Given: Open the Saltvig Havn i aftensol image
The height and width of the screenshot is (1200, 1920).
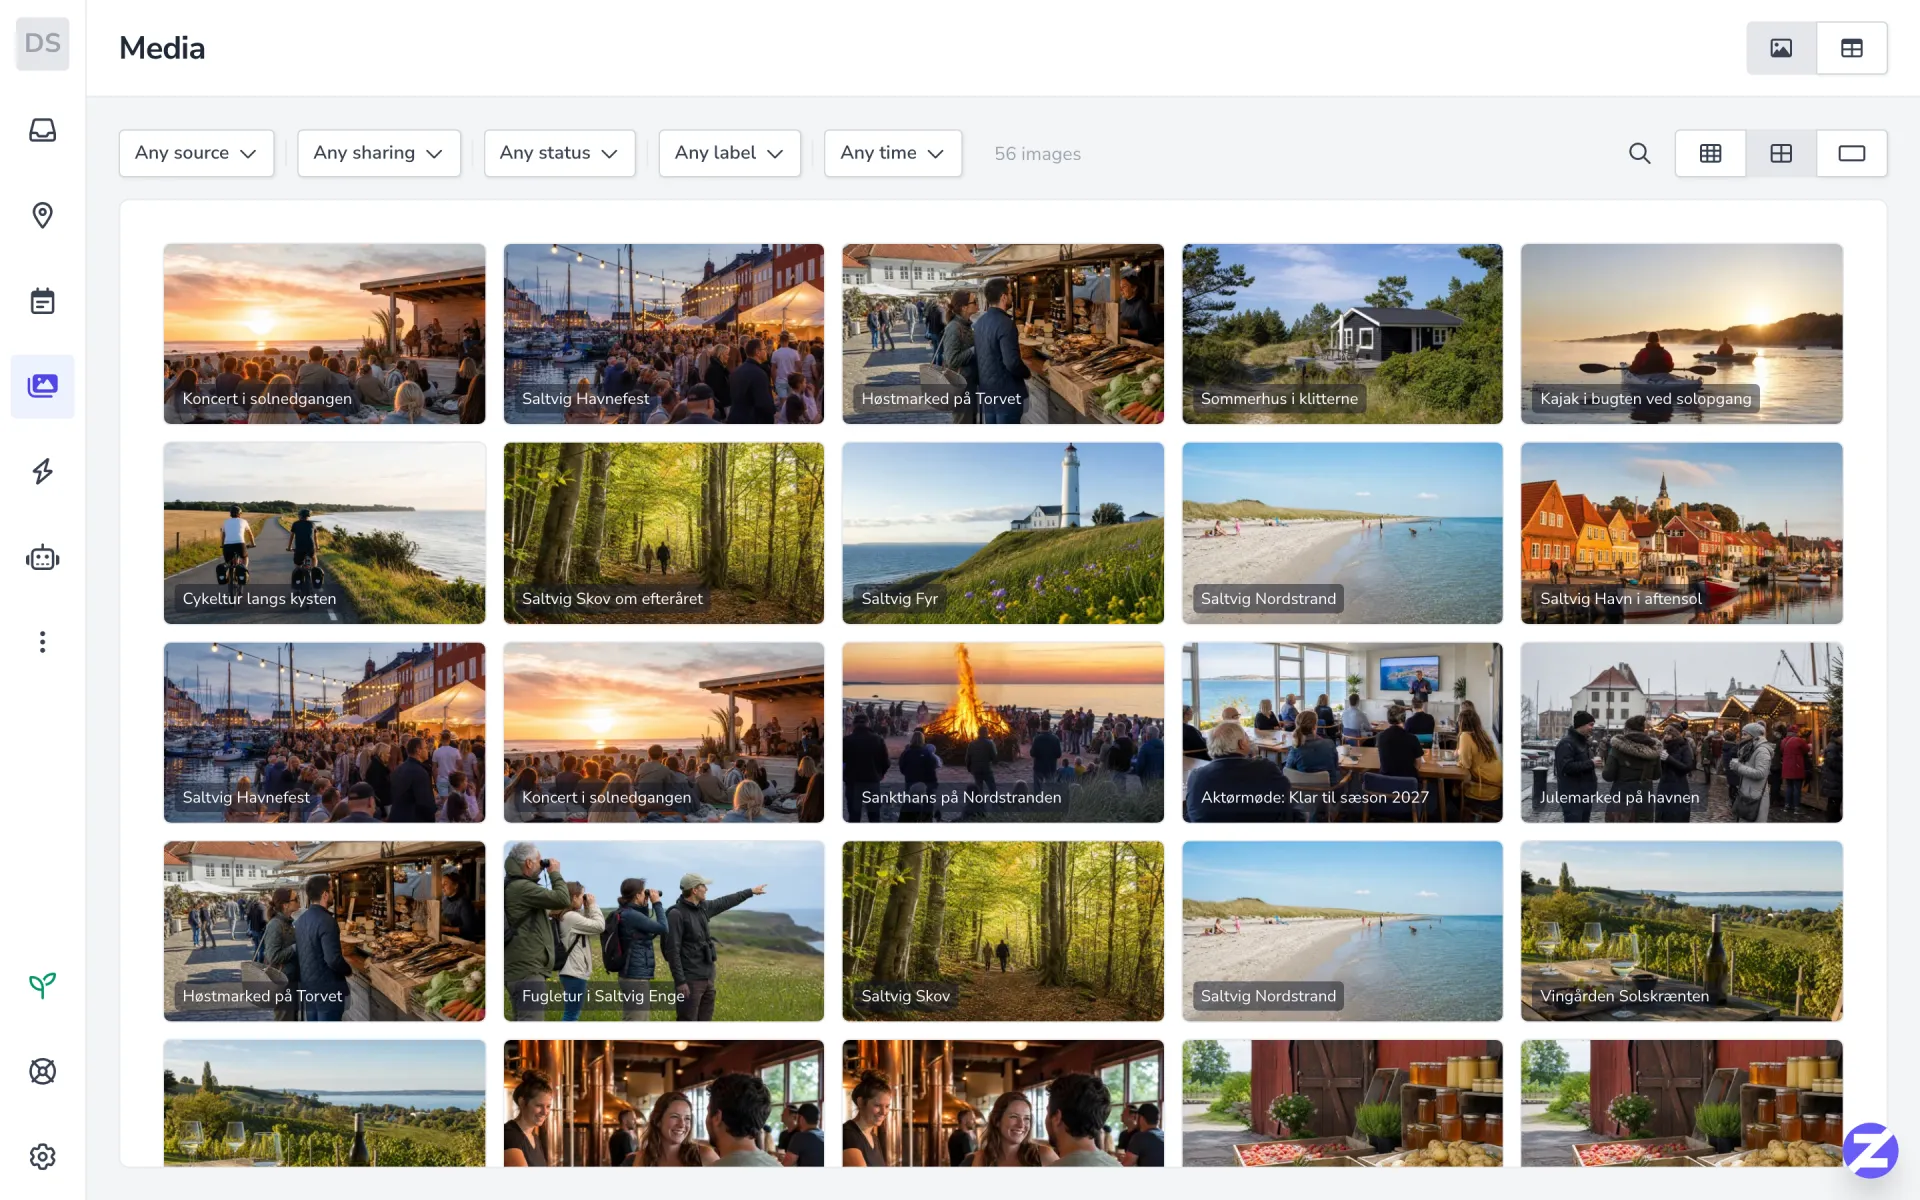Looking at the screenshot, I should click(x=1682, y=533).
